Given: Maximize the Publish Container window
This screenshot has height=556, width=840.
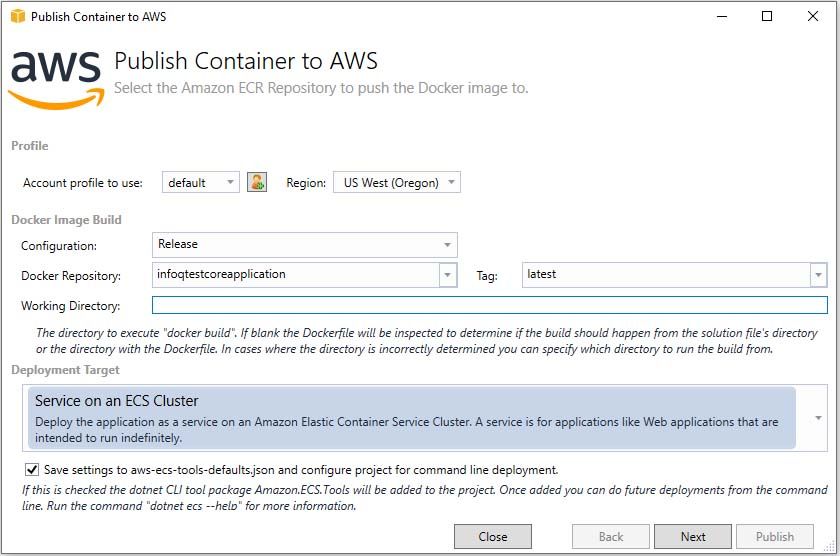Looking at the screenshot, I should [767, 16].
